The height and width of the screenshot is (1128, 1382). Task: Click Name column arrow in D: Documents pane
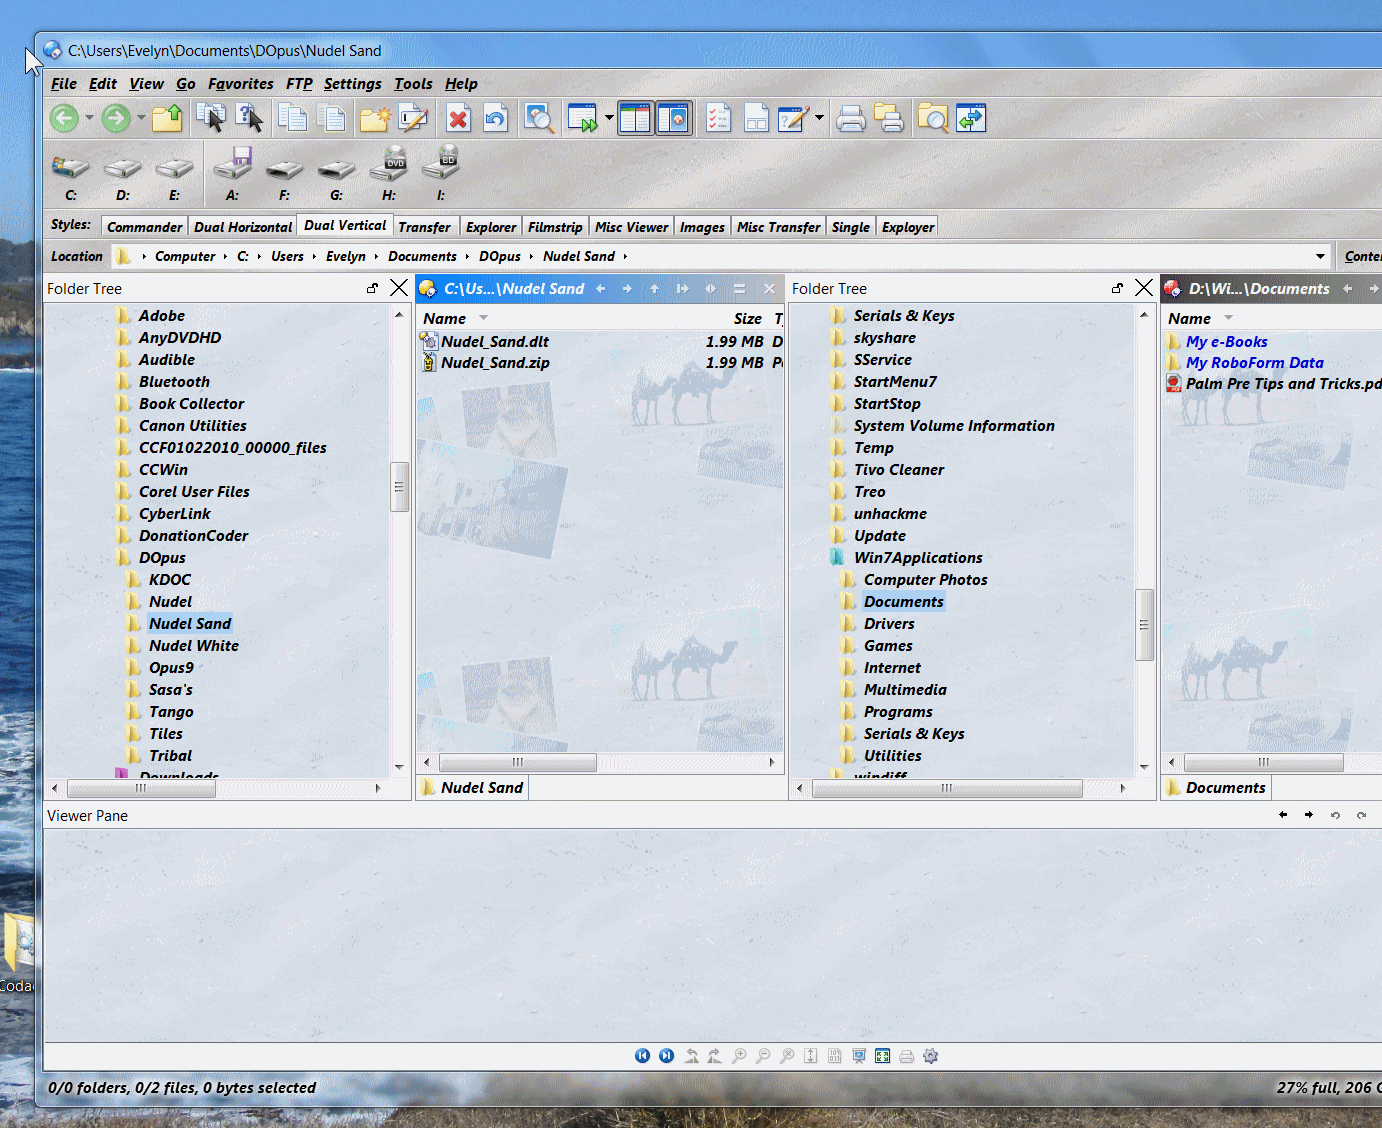coord(1229,318)
